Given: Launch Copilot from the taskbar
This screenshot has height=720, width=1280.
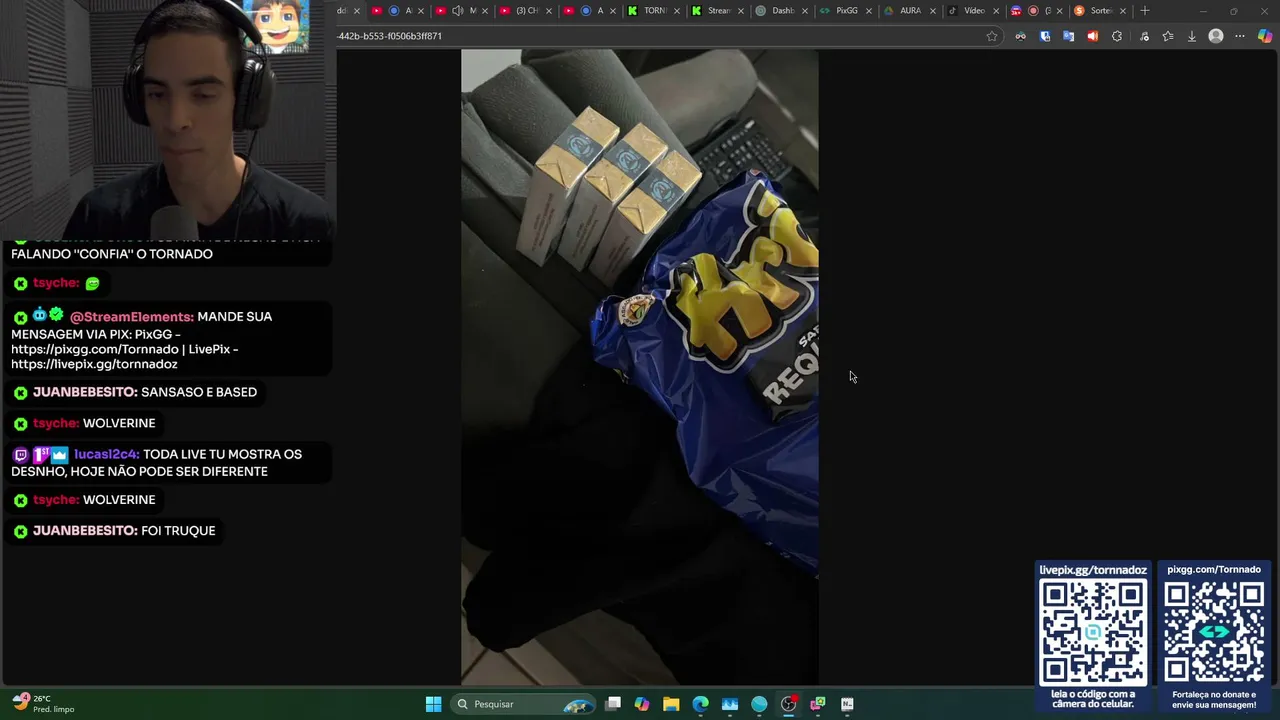Looking at the screenshot, I should (642, 704).
